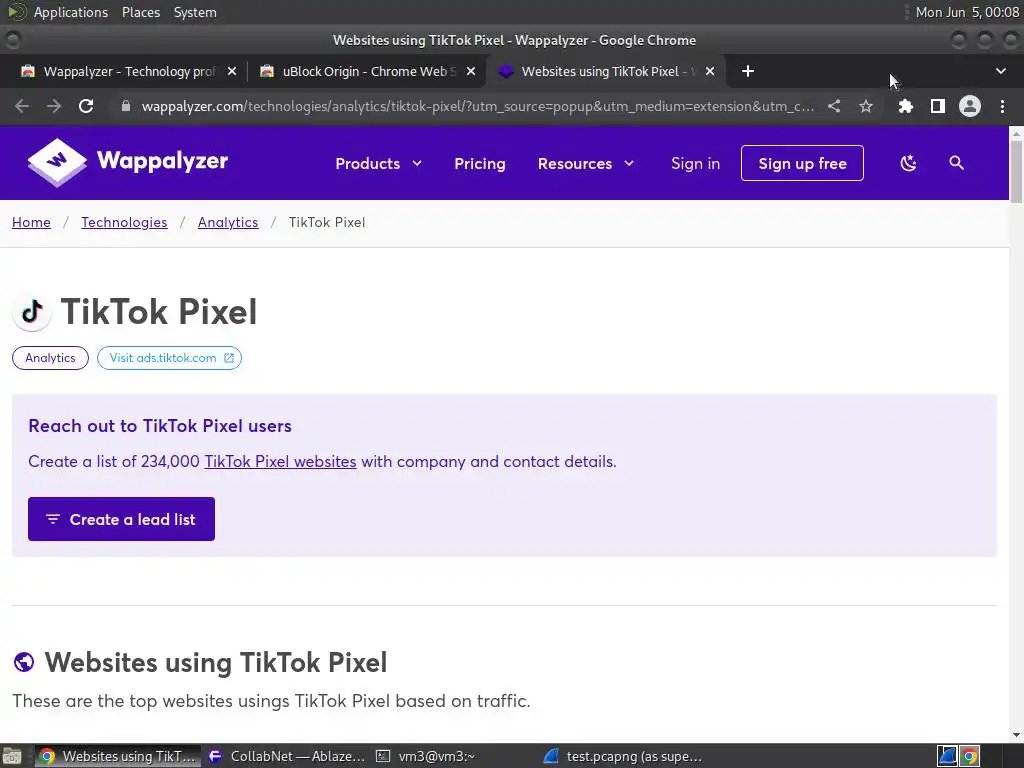Expand the tab search chevron
The image size is (1024, 768).
pos(1000,71)
